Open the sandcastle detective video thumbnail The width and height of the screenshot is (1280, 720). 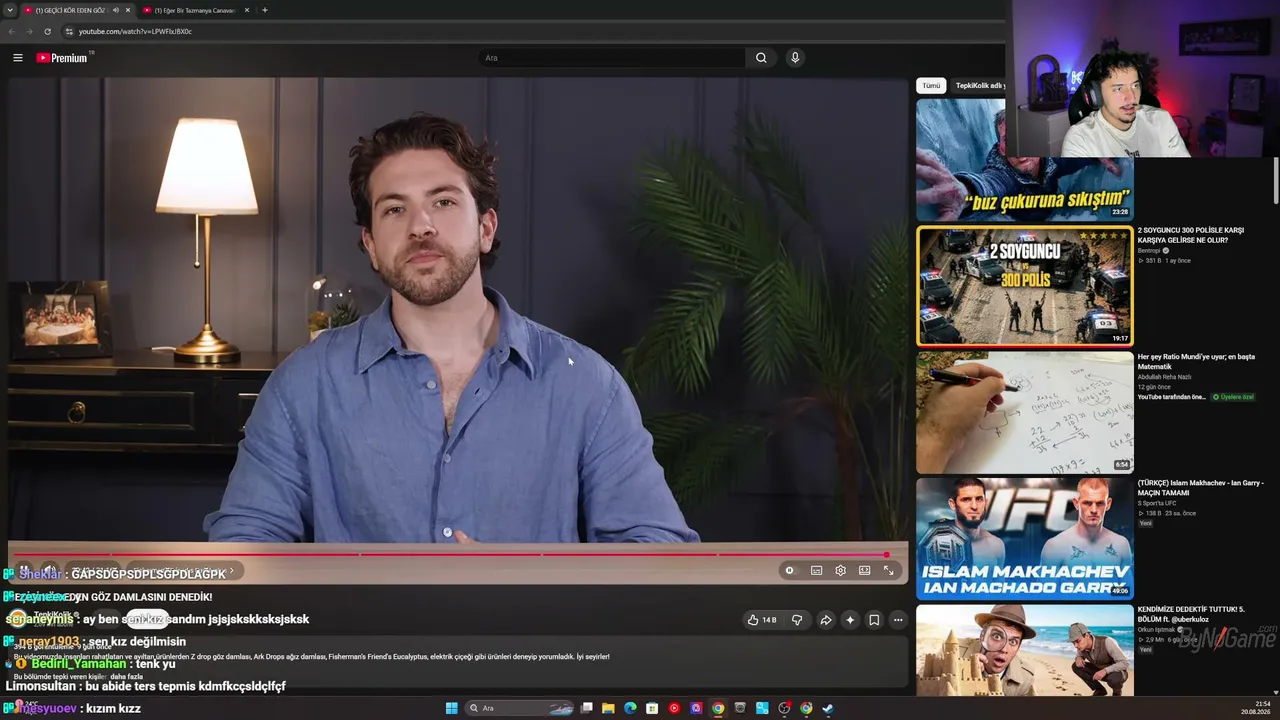coord(1025,650)
